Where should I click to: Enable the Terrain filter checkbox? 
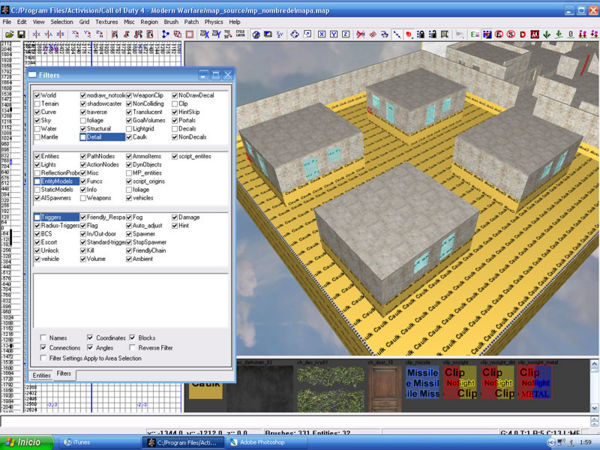(x=37, y=104)
